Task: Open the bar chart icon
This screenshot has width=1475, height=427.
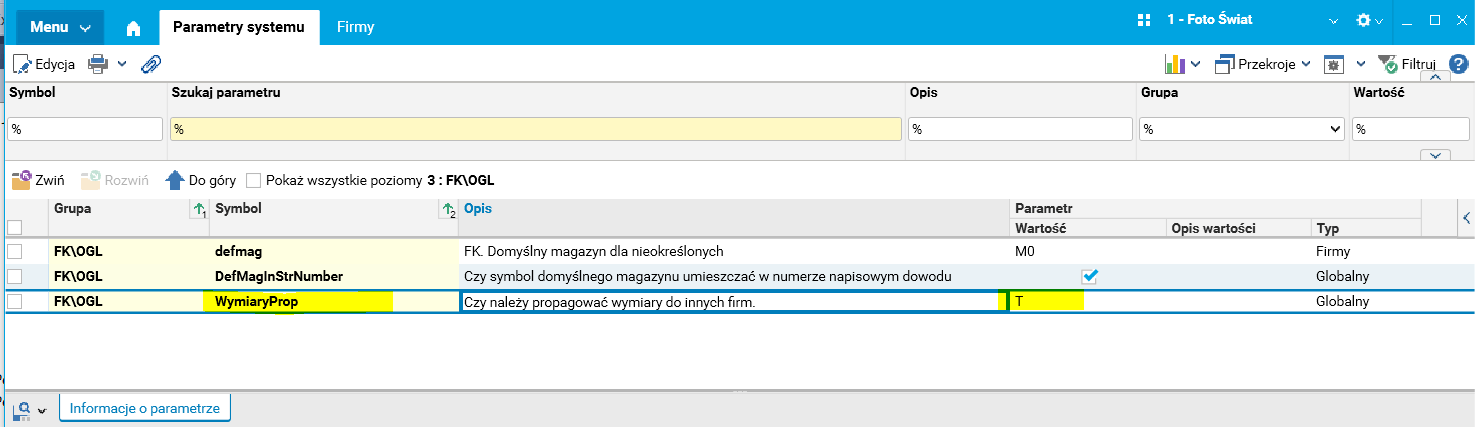Action: (x=1175, y=64)
